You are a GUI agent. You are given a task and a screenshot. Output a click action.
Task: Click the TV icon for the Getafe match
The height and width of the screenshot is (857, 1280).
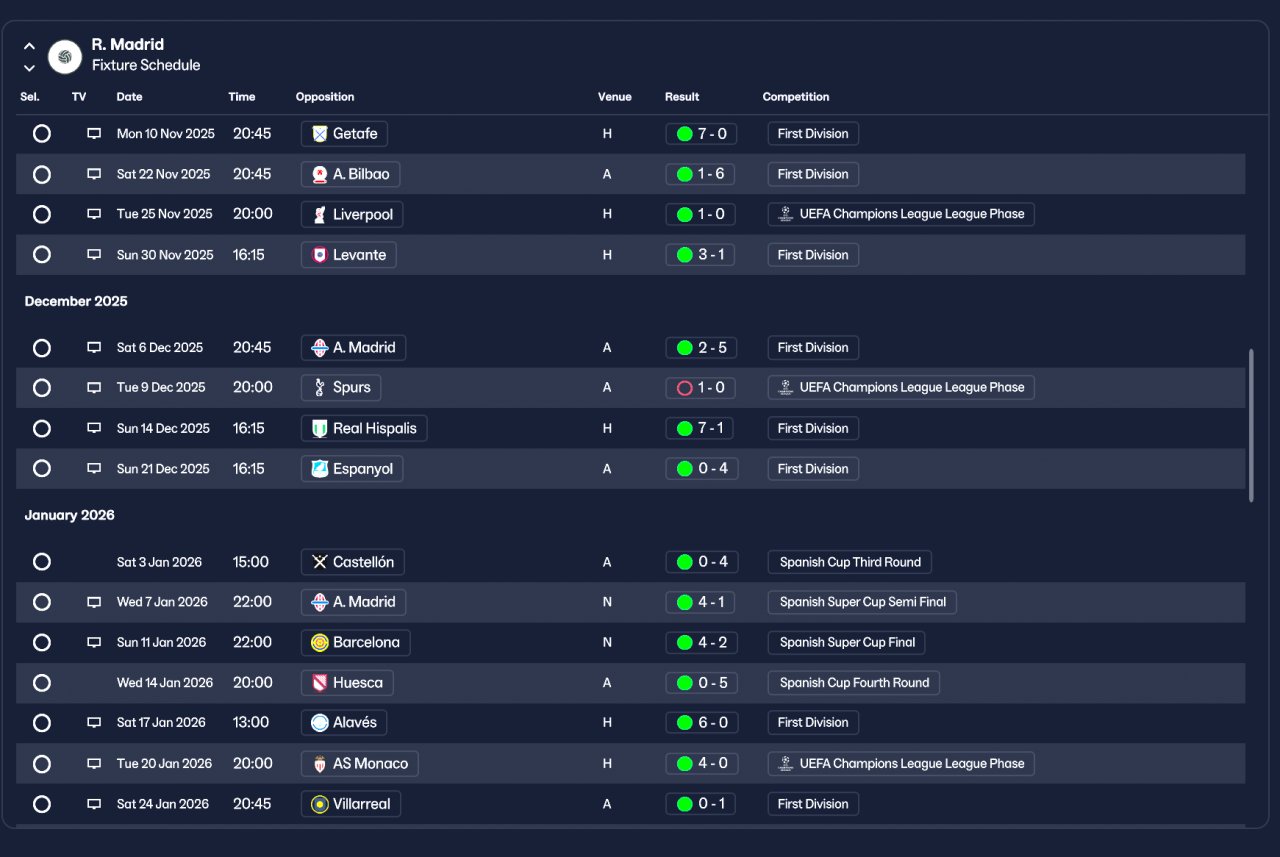[94, 133]
